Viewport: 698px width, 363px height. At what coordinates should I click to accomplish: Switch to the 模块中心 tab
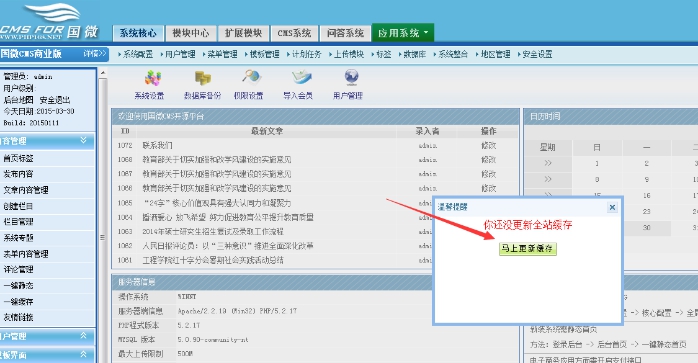click(x=191, y=33)
